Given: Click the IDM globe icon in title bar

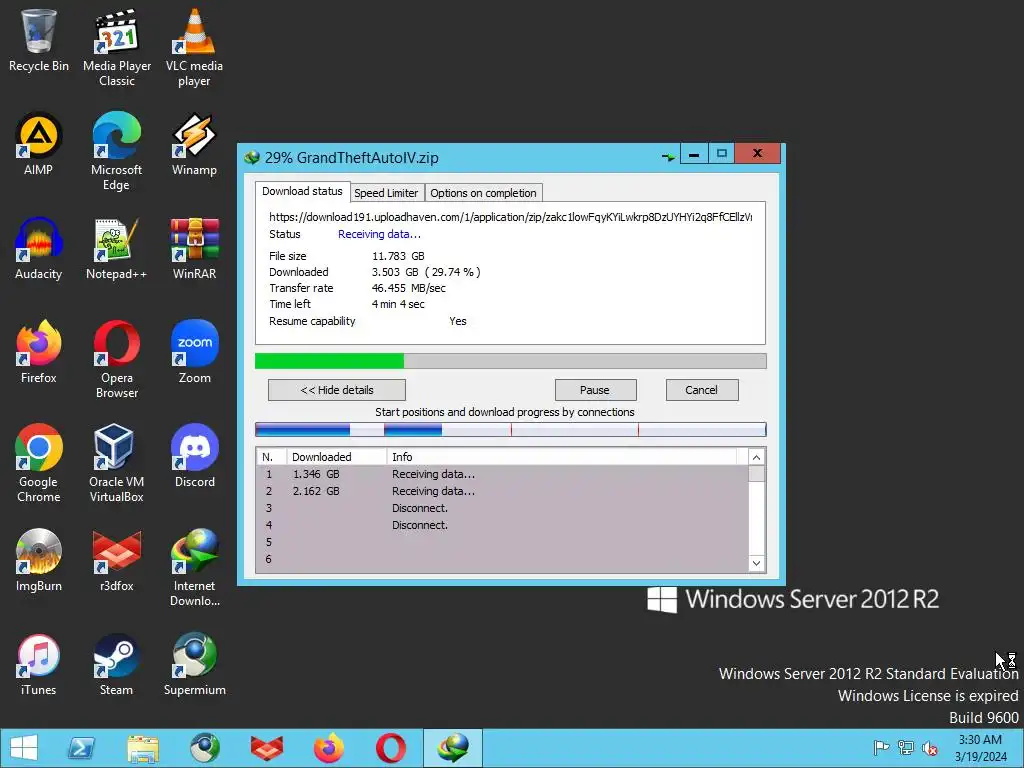Looking at the screenshot, I should 252,157.
